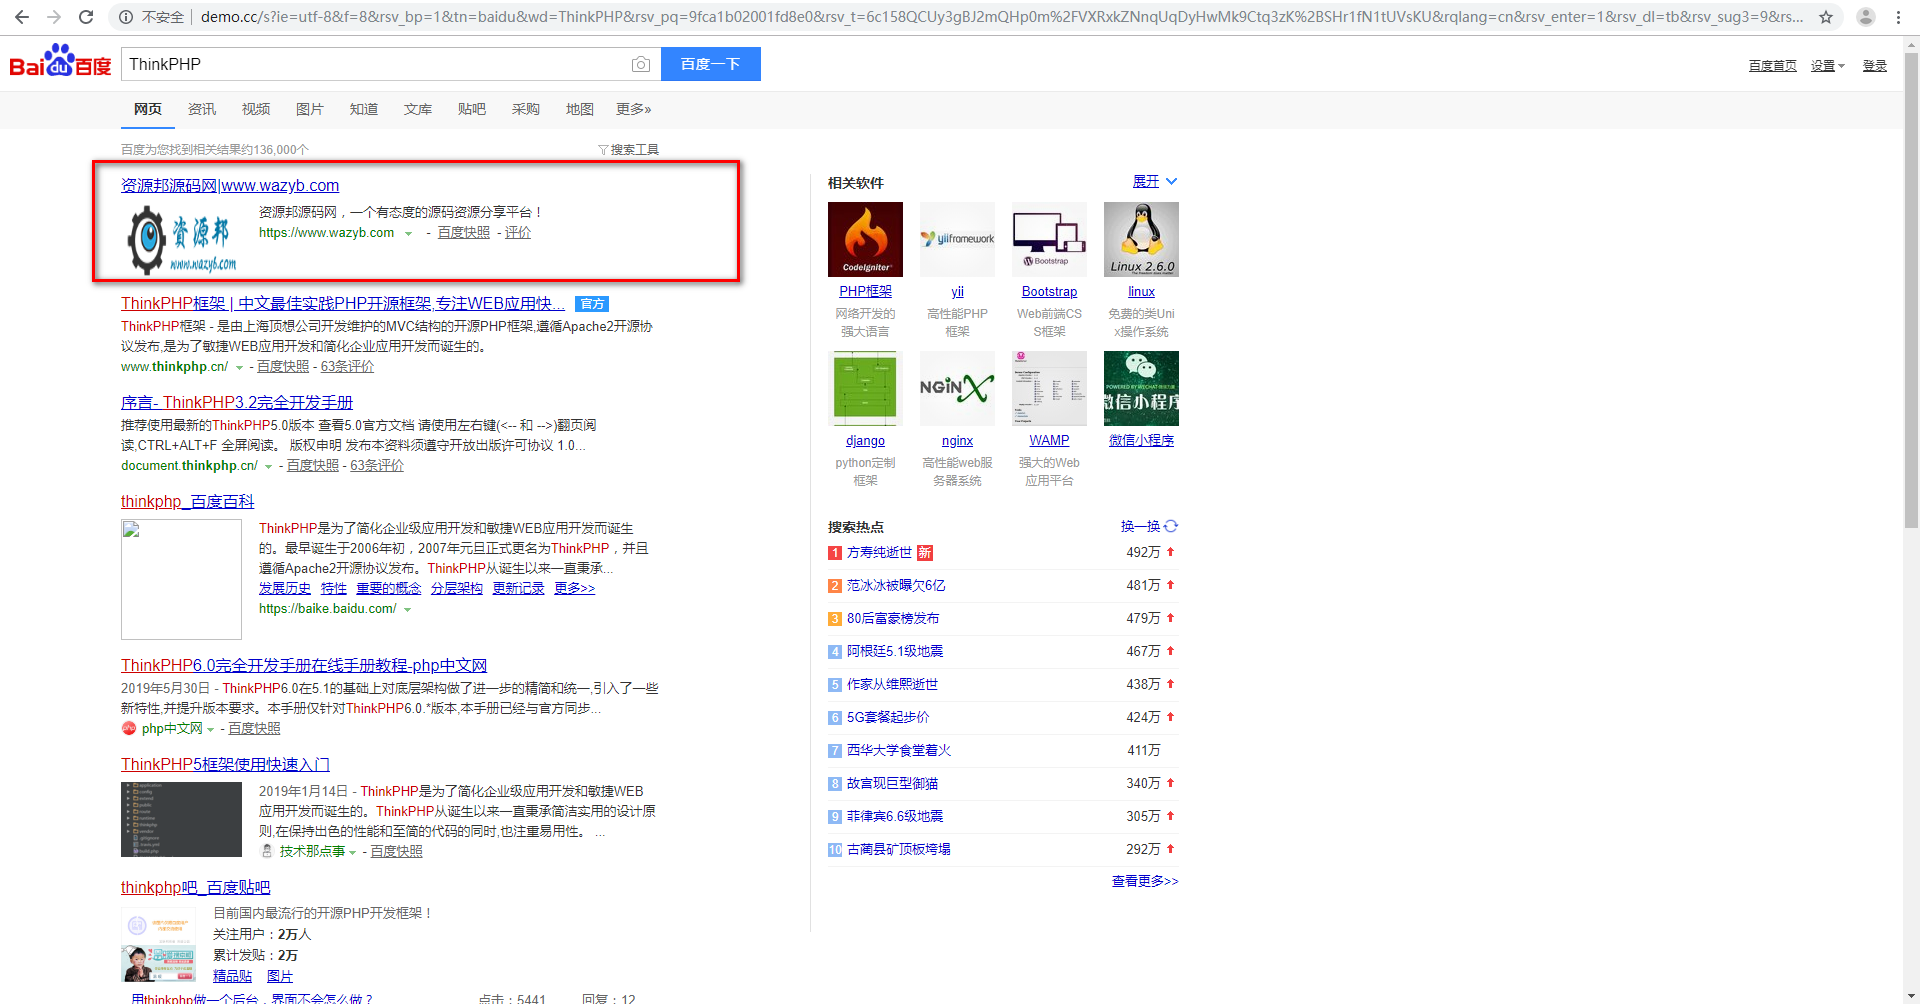Click the Baidu logo
The height and width of the screenshot is (1004, 1920).
pyautogui.click(x=60, y=62)
